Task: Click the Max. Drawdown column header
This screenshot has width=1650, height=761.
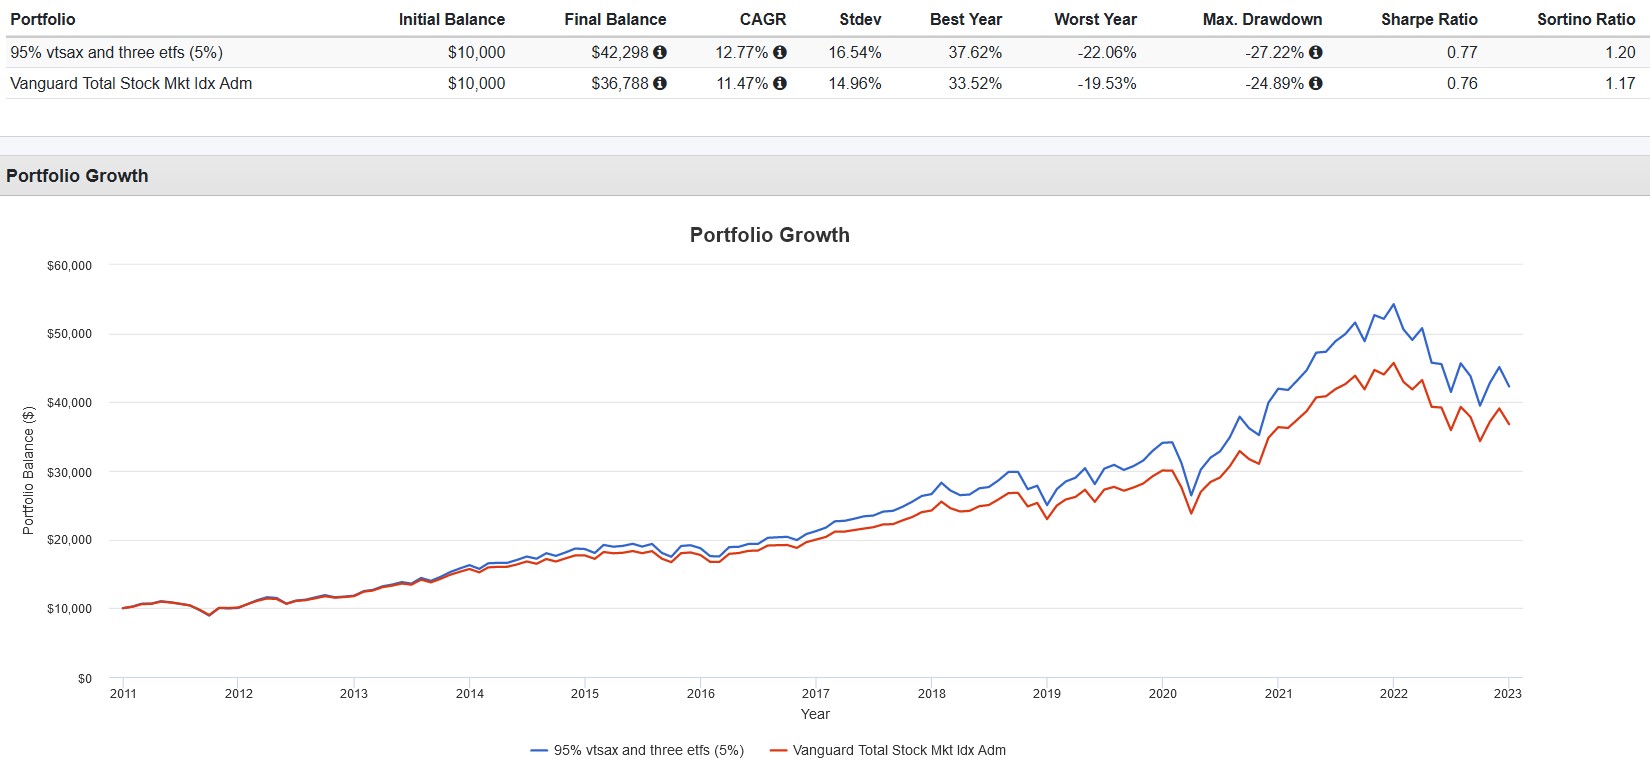Action: (1262, 19)
